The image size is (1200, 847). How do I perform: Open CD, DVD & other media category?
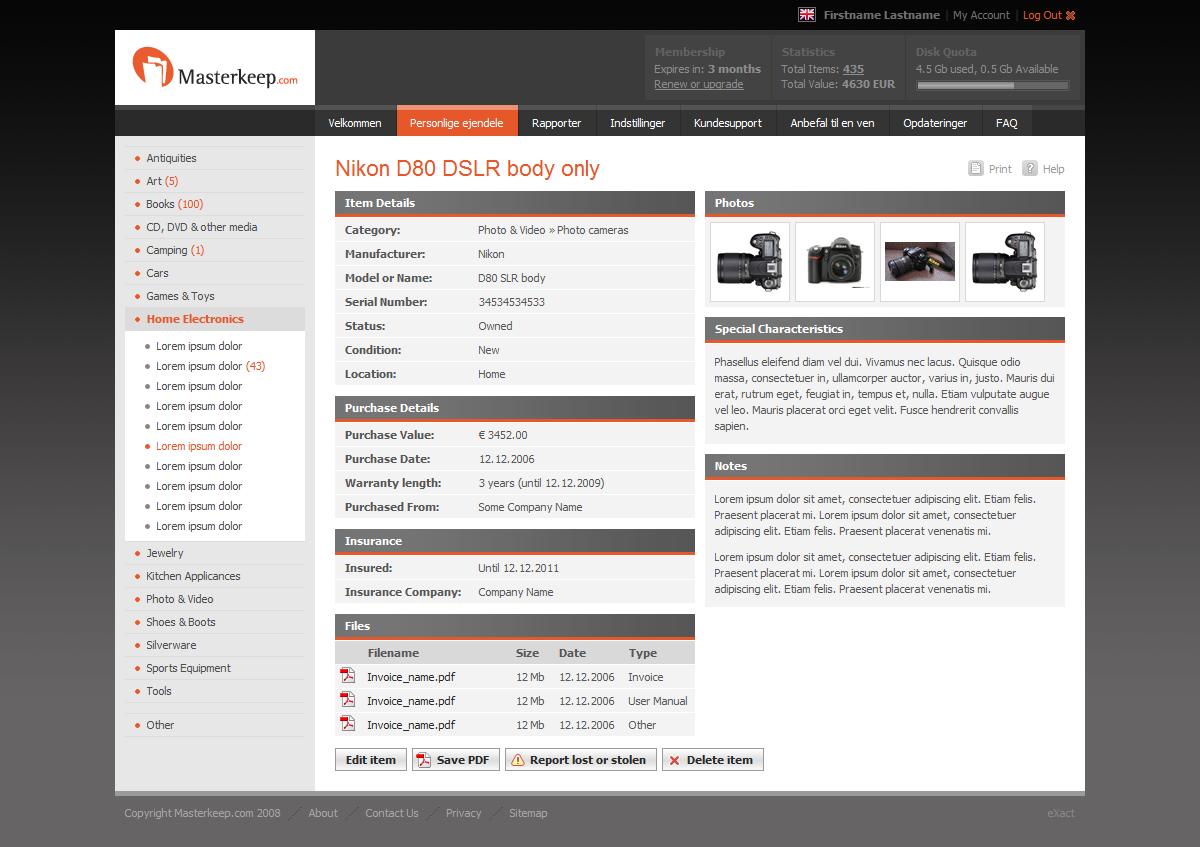[x=202, y=227]
